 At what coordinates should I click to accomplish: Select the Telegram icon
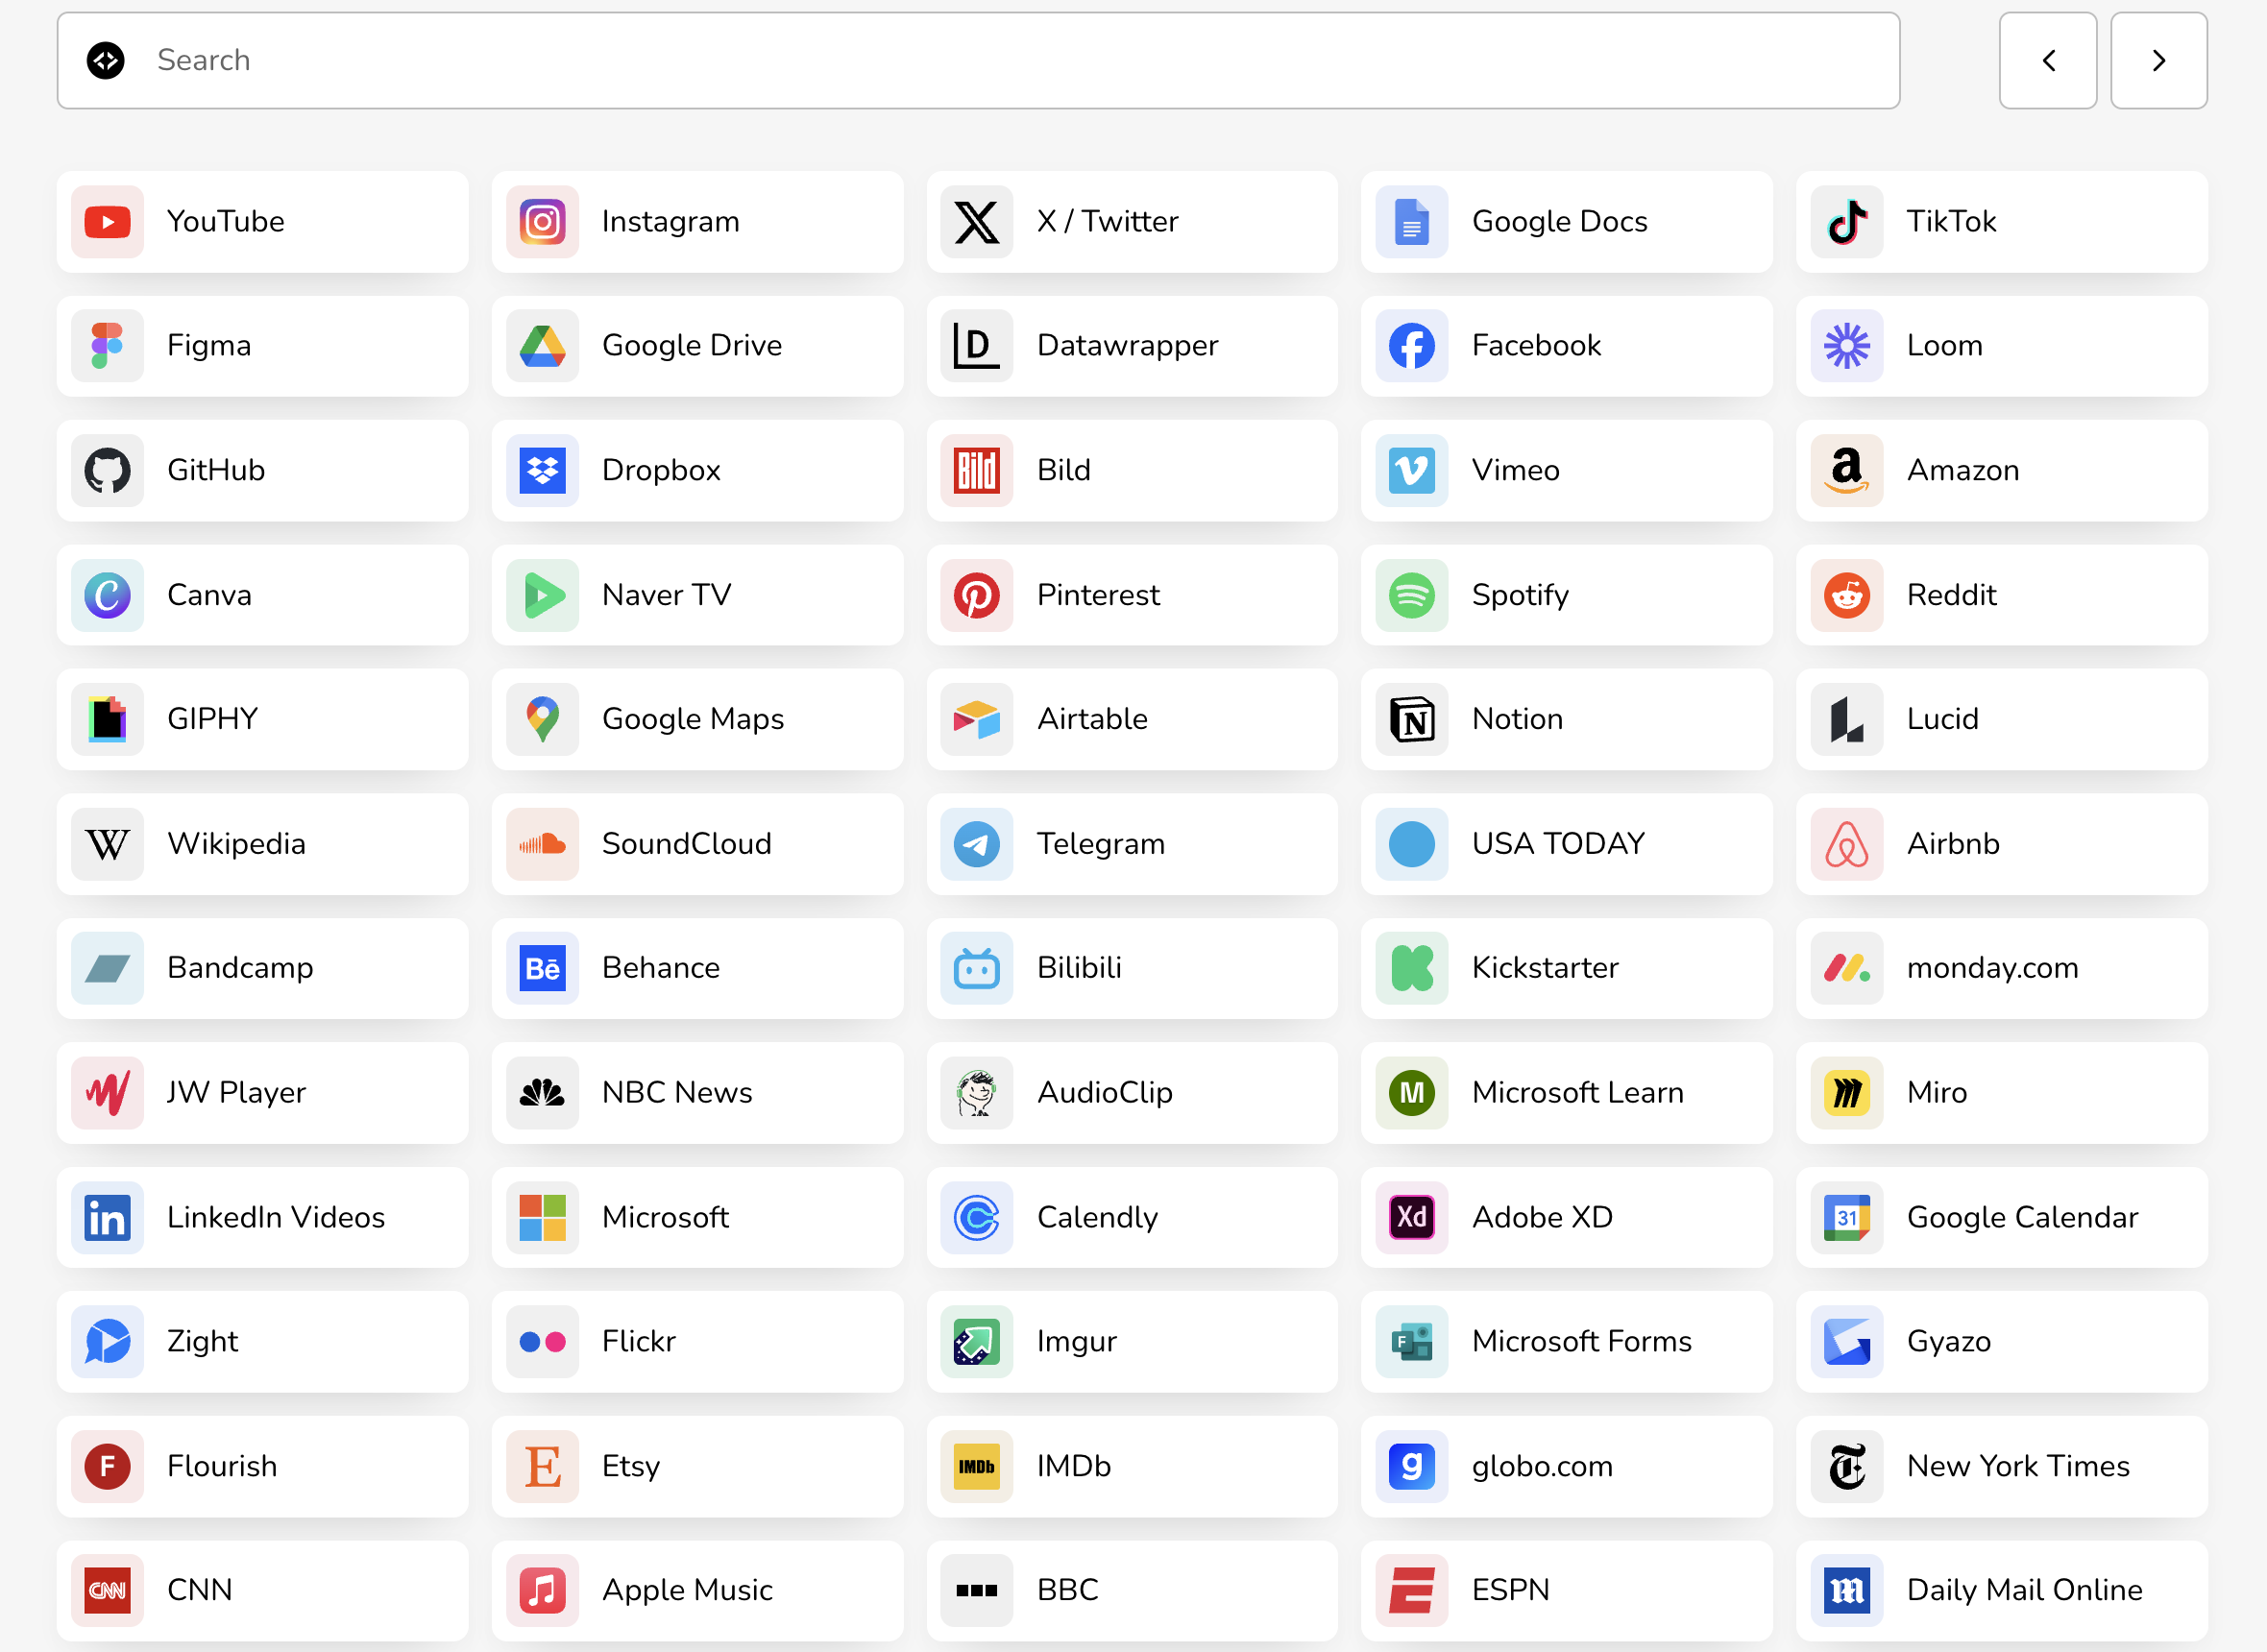976,844
